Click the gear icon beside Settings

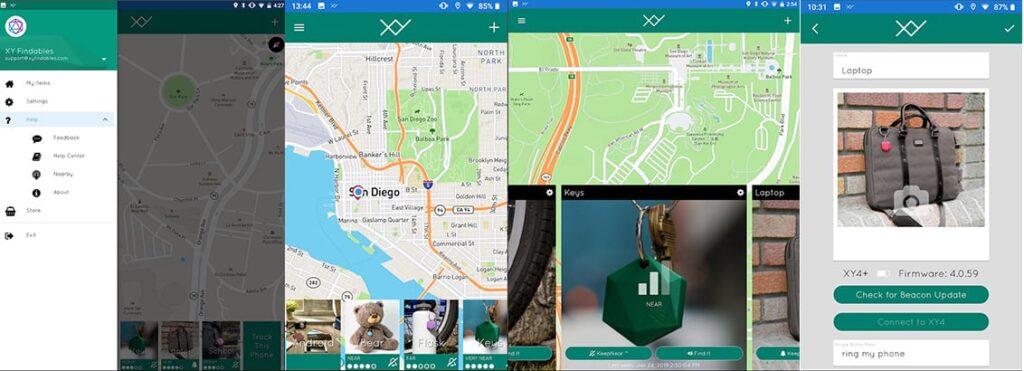coord(9,102)
